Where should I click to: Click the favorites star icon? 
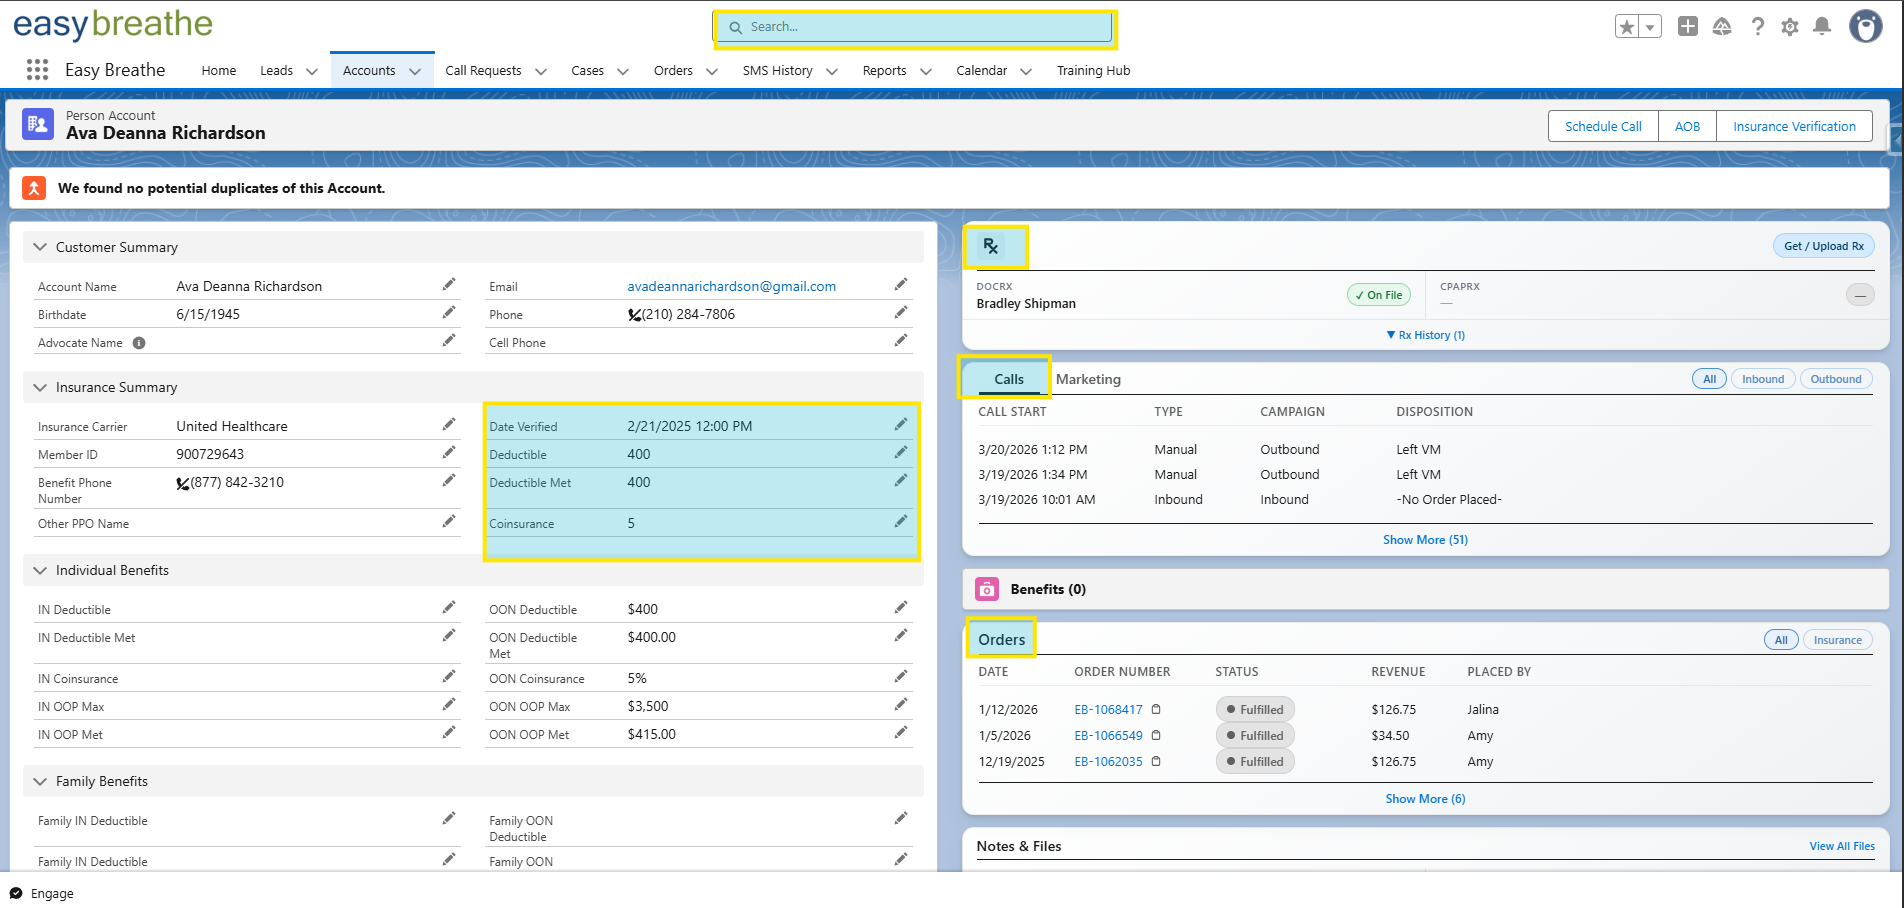(x=1627, y=26)
